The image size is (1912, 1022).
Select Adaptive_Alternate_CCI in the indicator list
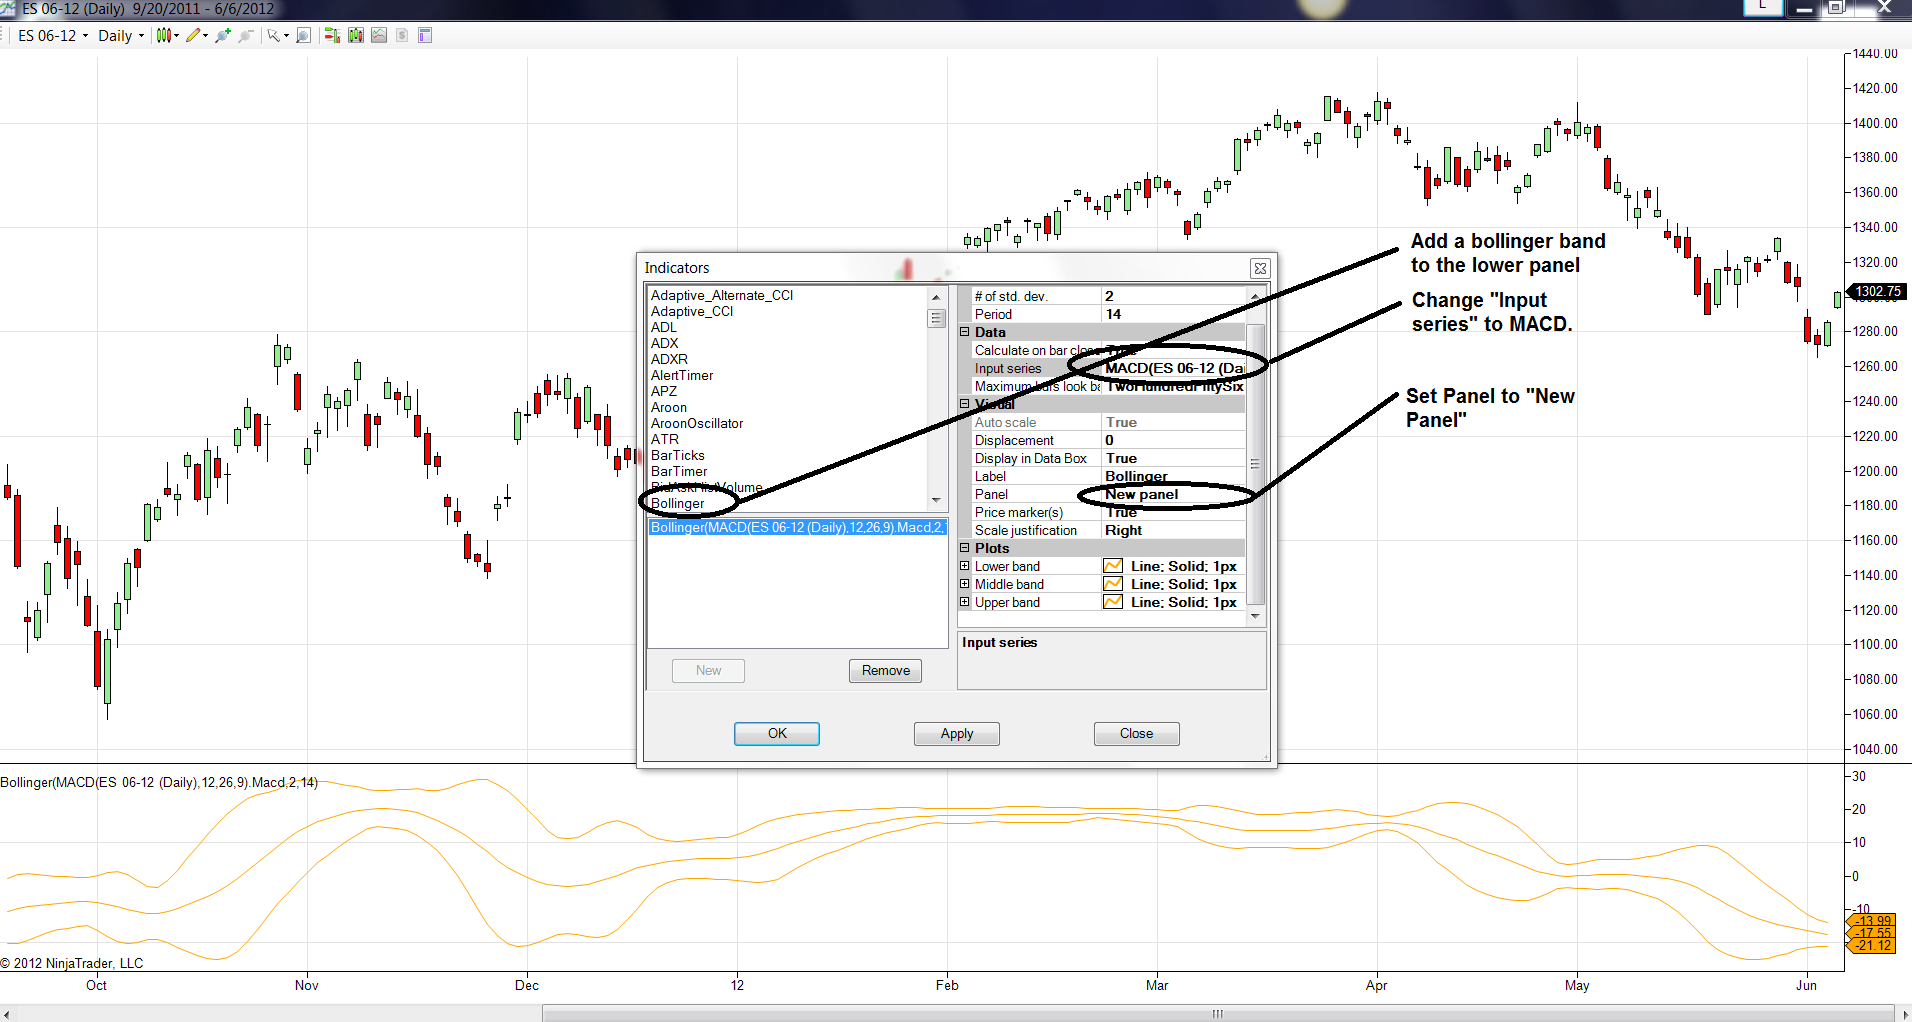(x=722, y=295)
